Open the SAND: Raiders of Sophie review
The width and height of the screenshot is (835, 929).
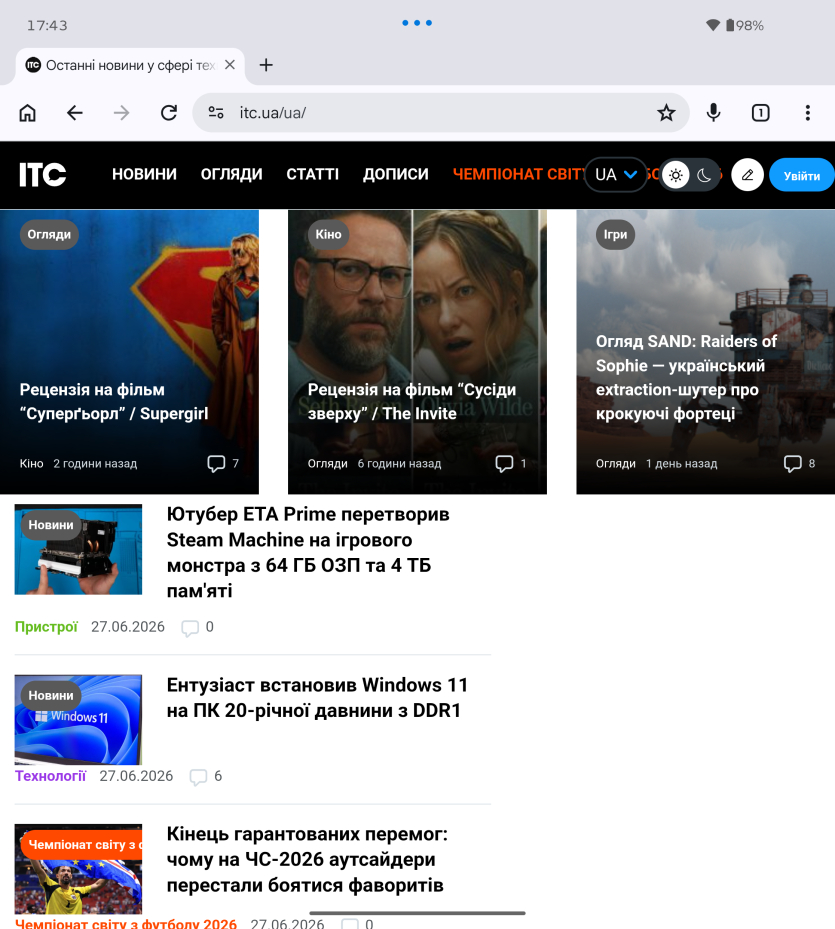(686, 377)
